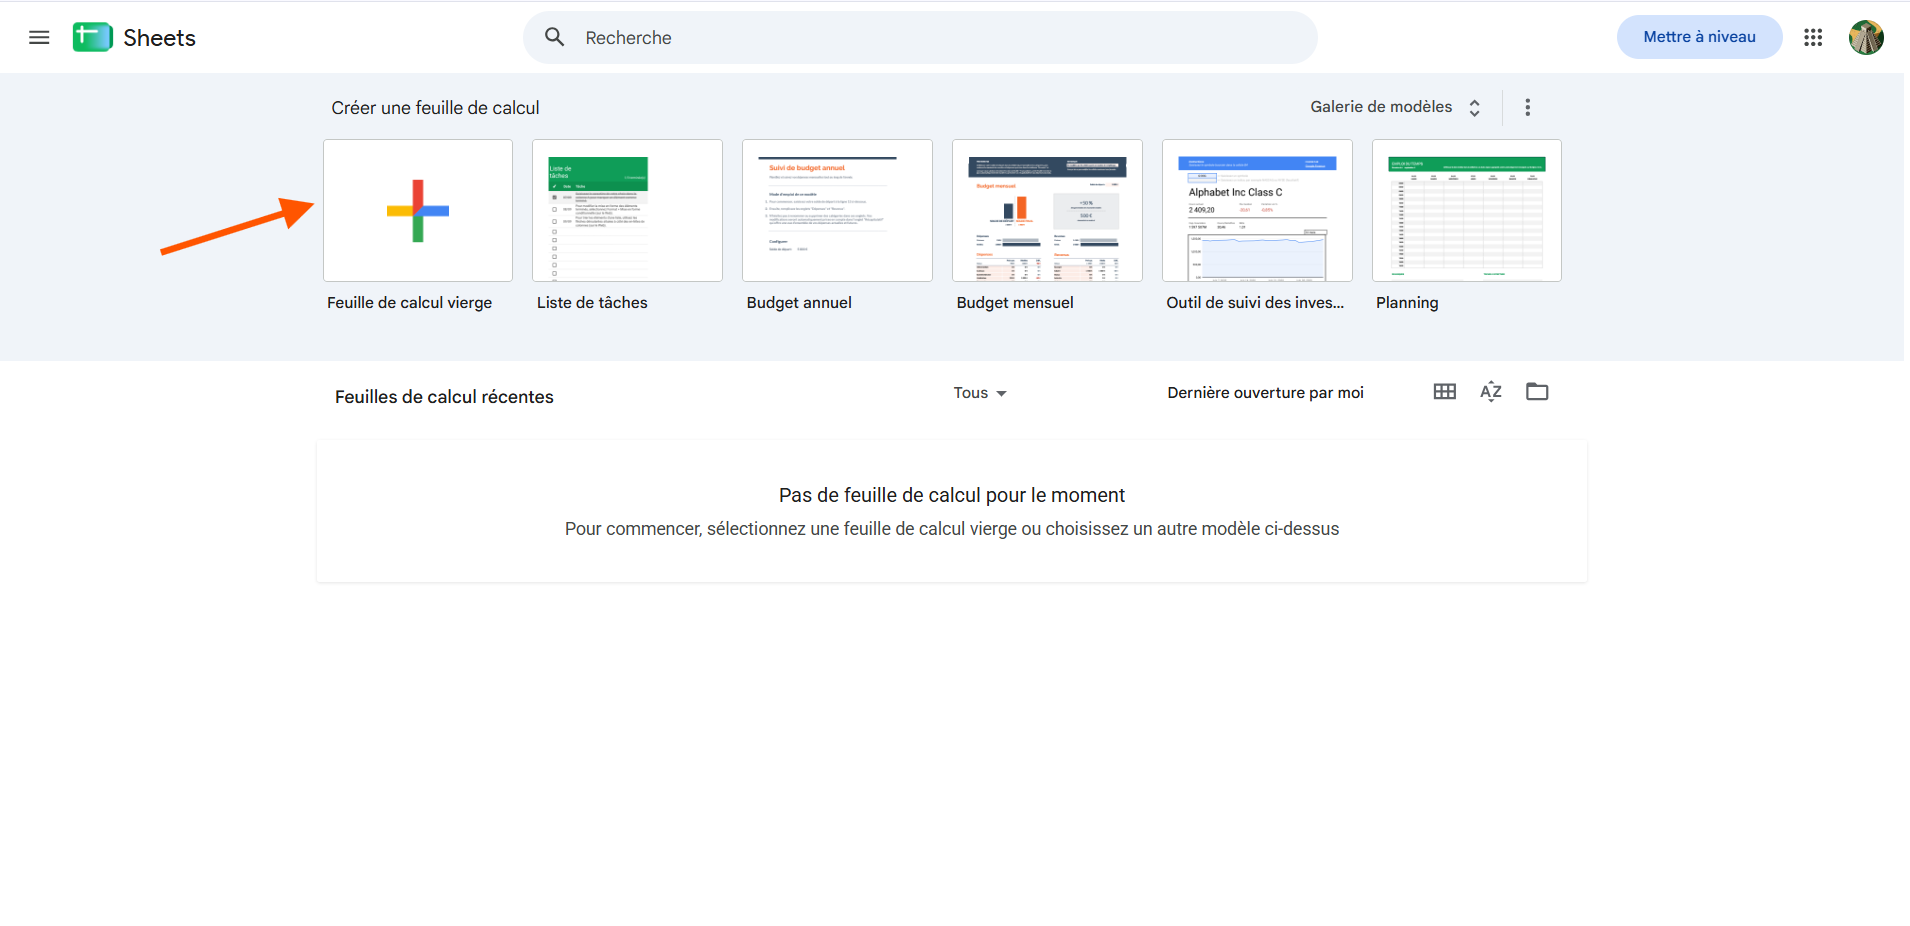Open the template section's three-dot menu
This screenshot has width=1910, height=926.
tap(1527, 107)
